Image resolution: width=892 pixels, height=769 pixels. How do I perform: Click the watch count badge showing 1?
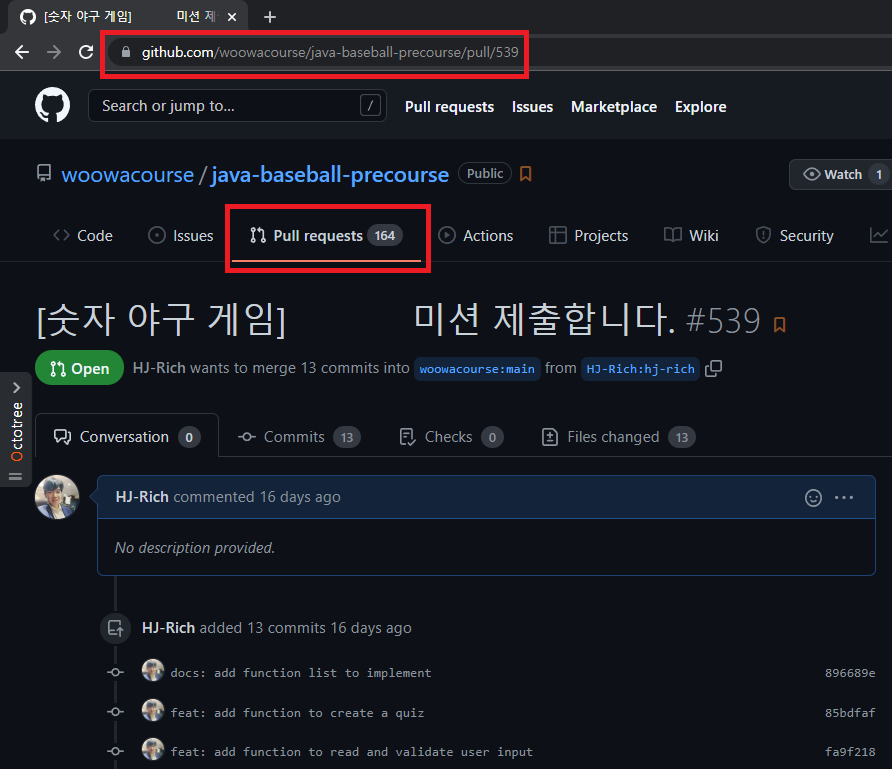pos(879,174)
